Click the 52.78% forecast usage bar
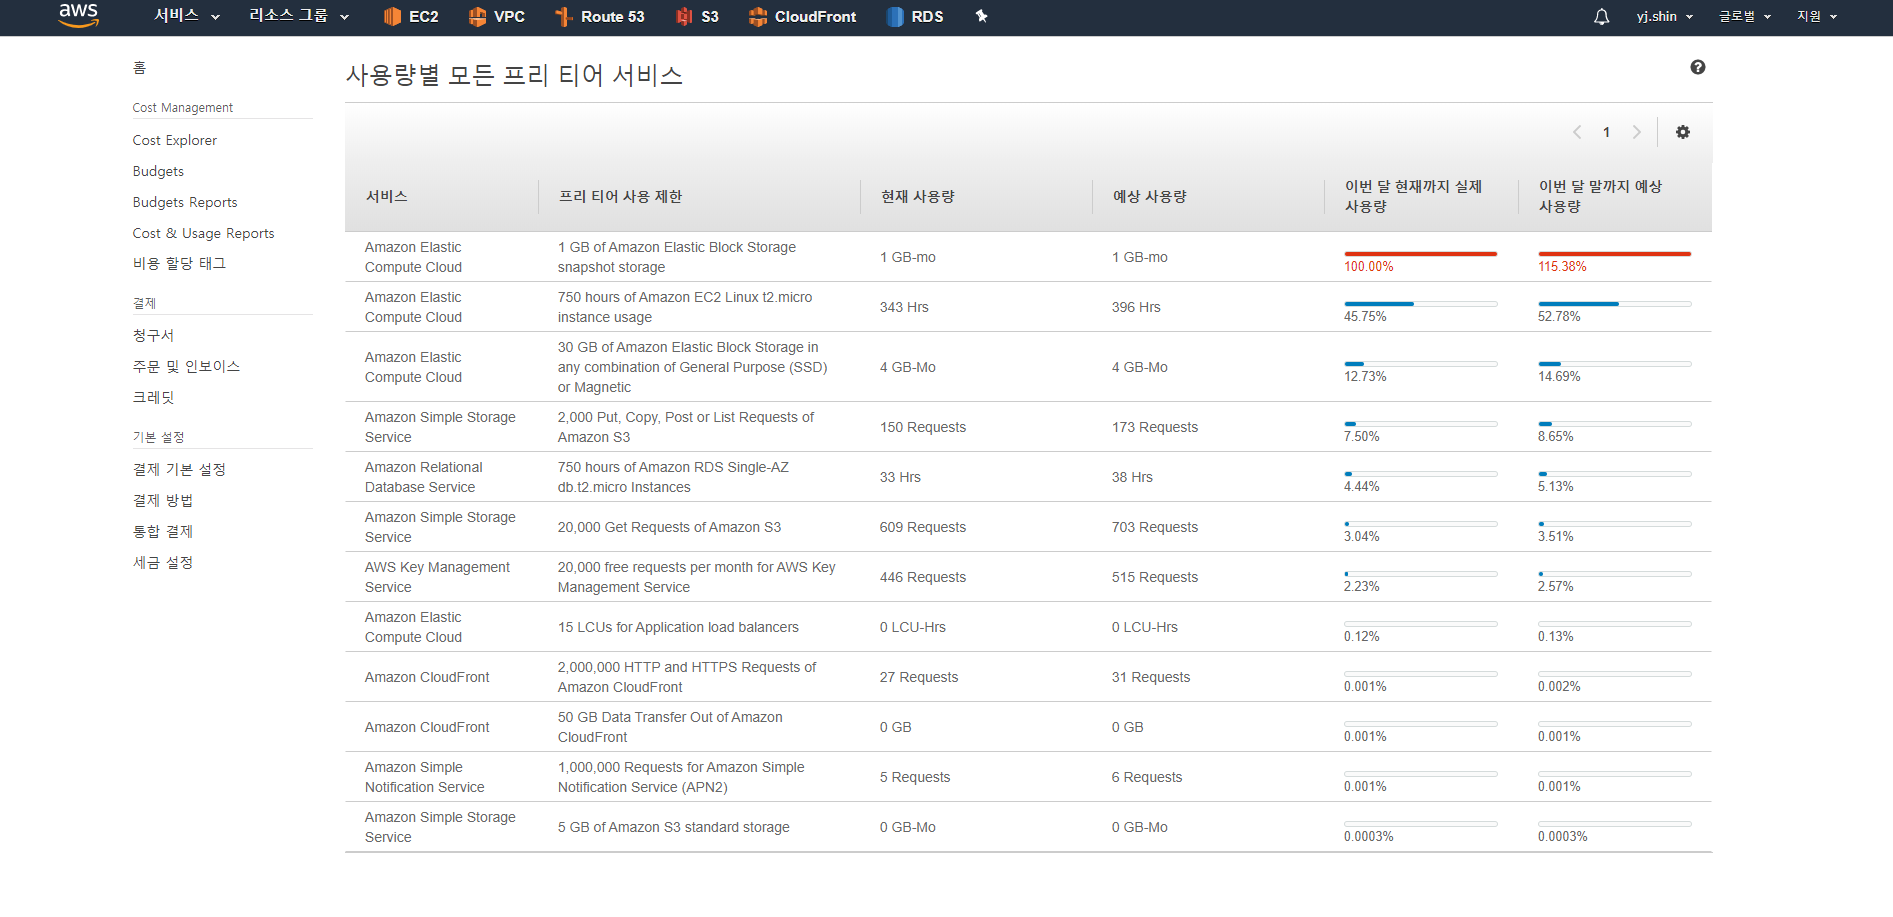 (x=1614, y=304)
